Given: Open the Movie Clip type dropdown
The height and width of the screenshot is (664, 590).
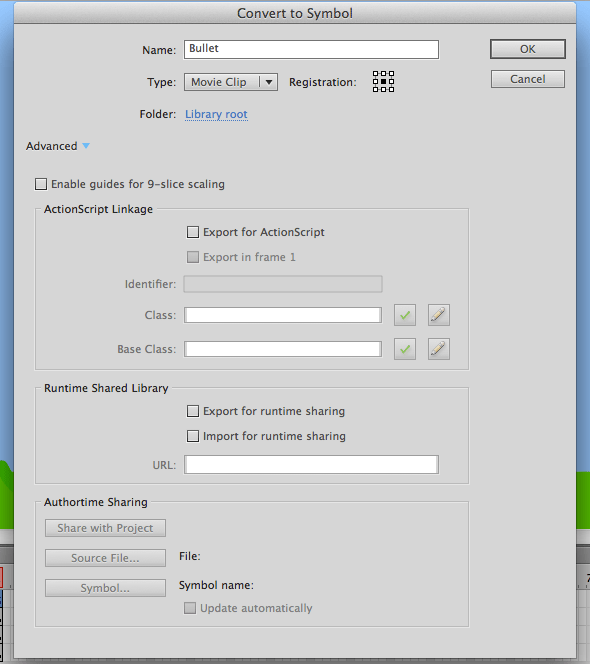Looking at the screenshot, I should click(x=231, y=82).
